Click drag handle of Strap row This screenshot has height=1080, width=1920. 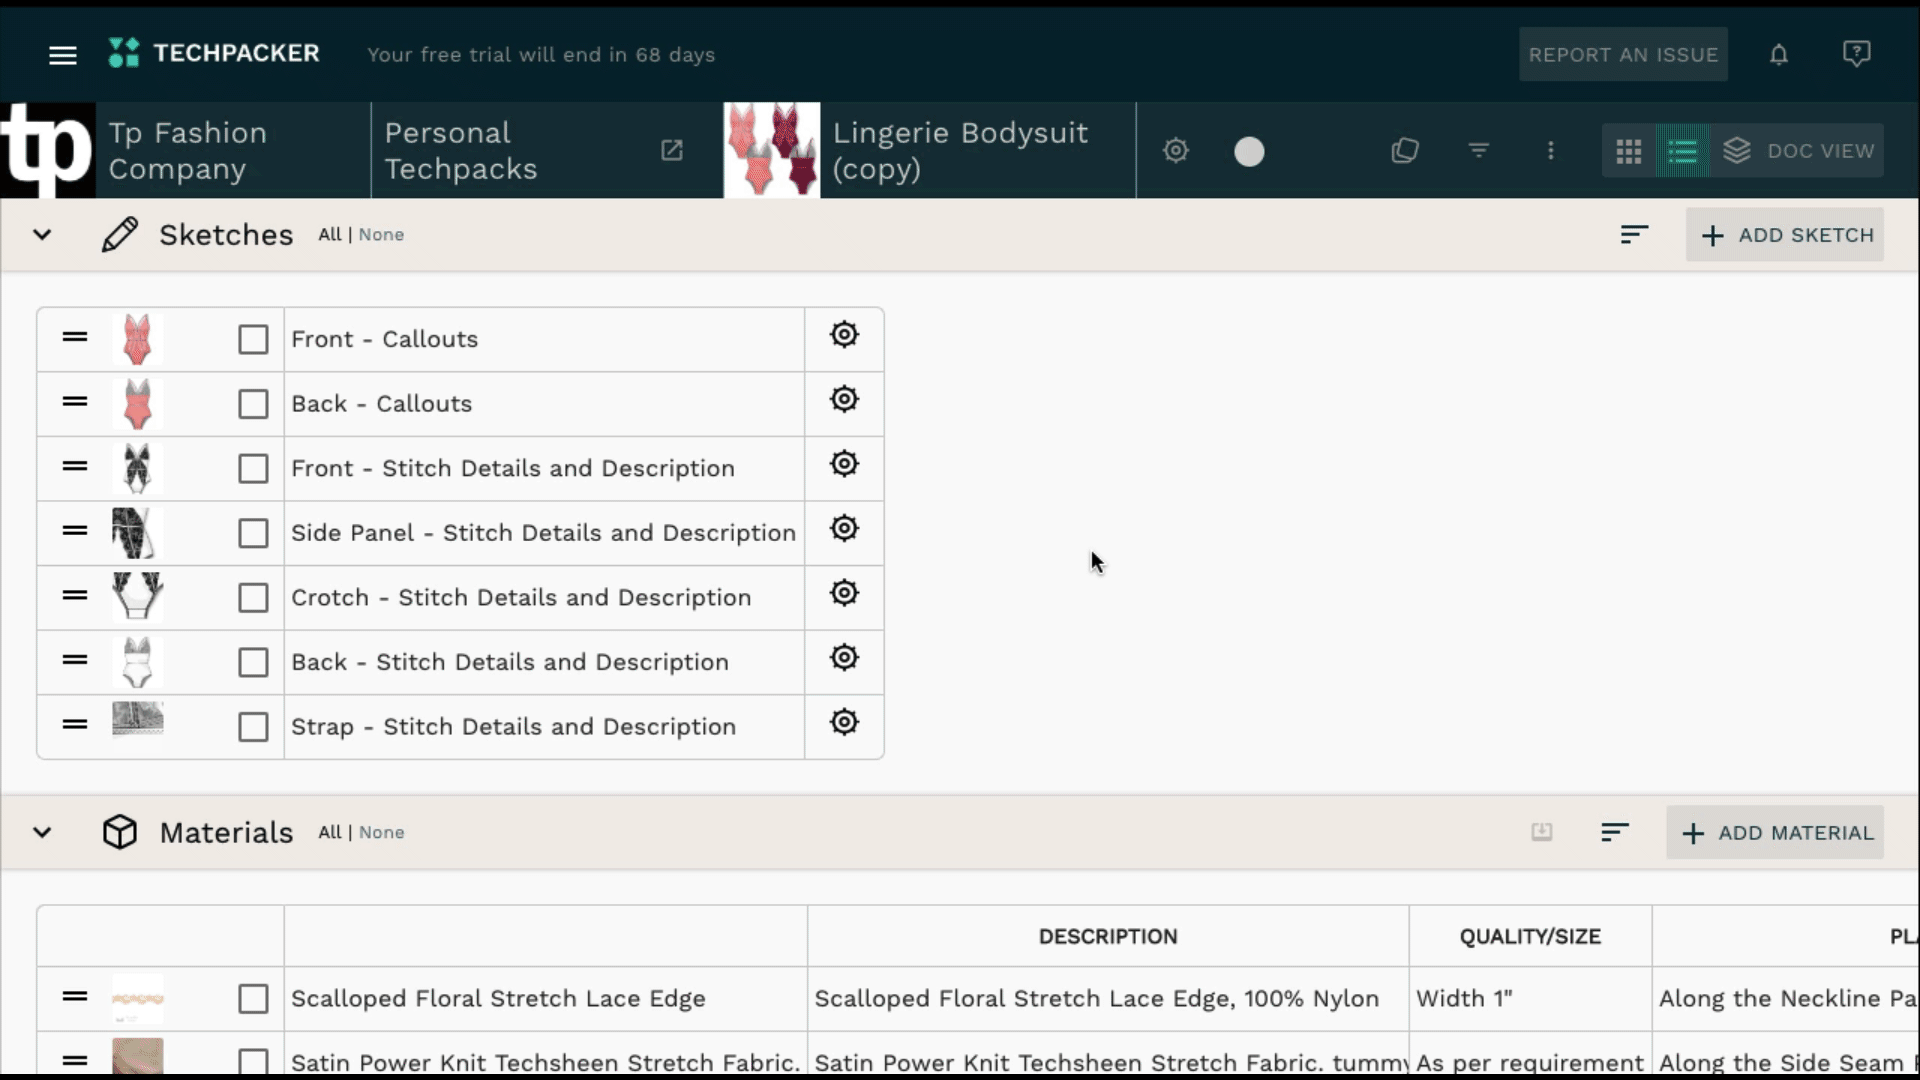(75, 724)
